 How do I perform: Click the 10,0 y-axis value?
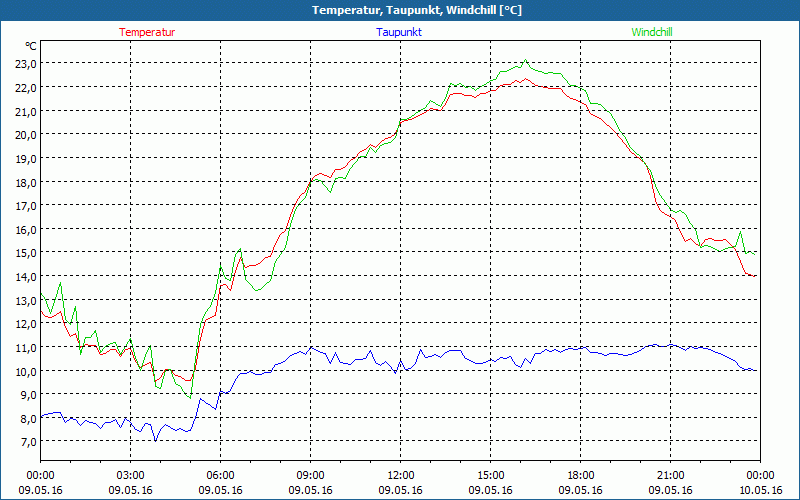coord(26,371)
